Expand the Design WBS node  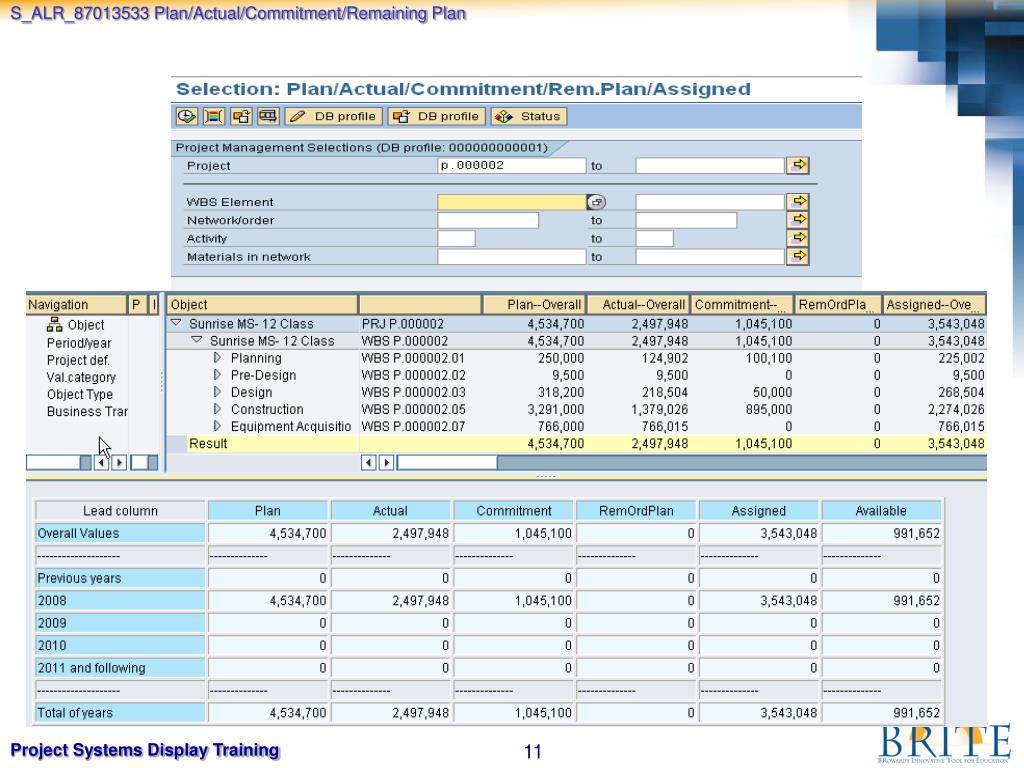[217, 392]
